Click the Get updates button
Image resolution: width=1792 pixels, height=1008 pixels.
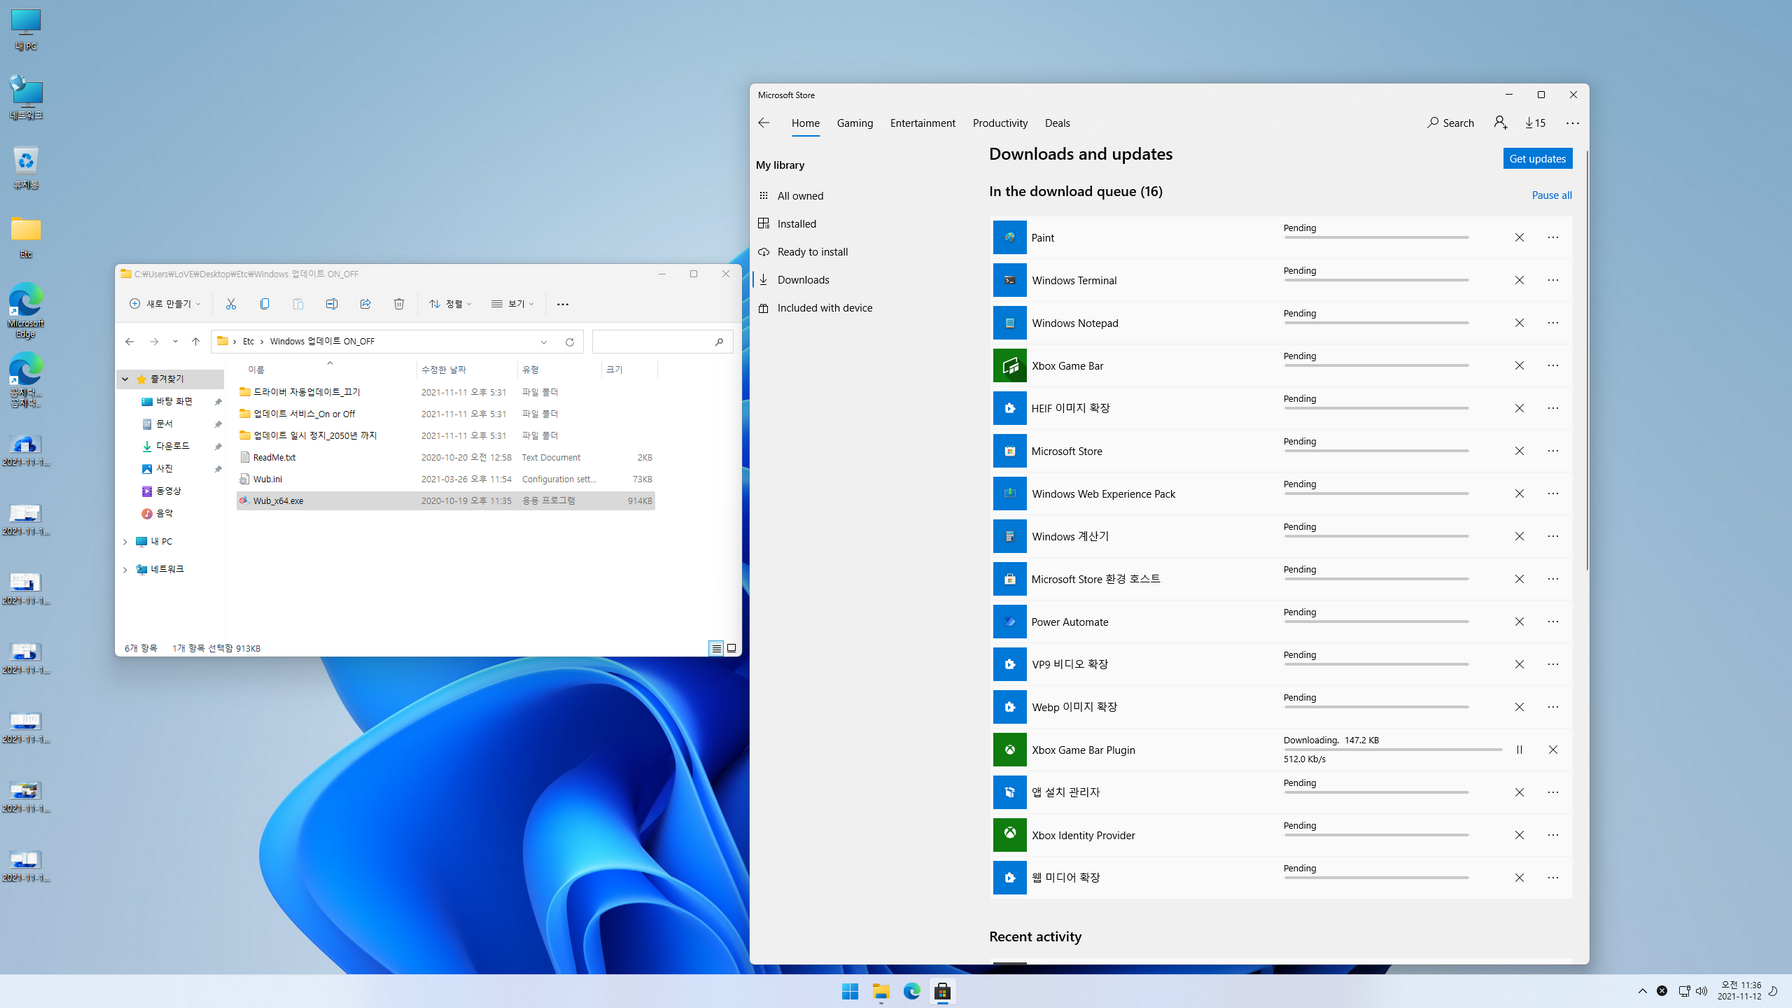click(x=1537, y=159)
